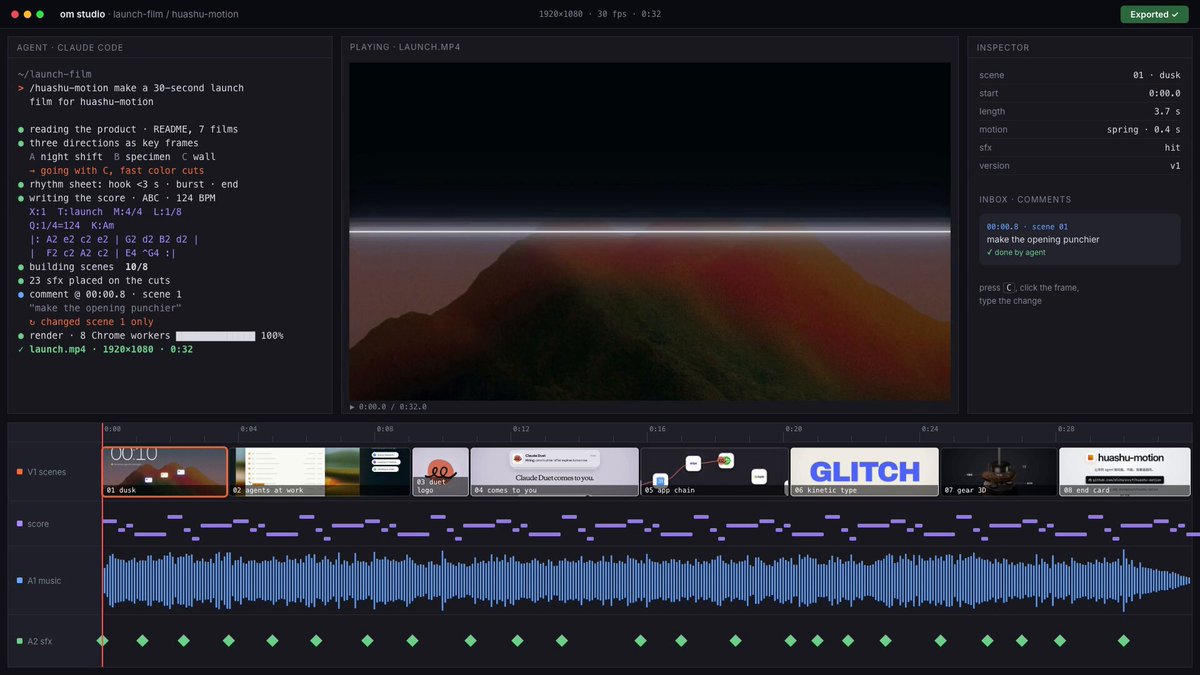
Task: Click the version value "v1"
Action: pos(1174,166)
